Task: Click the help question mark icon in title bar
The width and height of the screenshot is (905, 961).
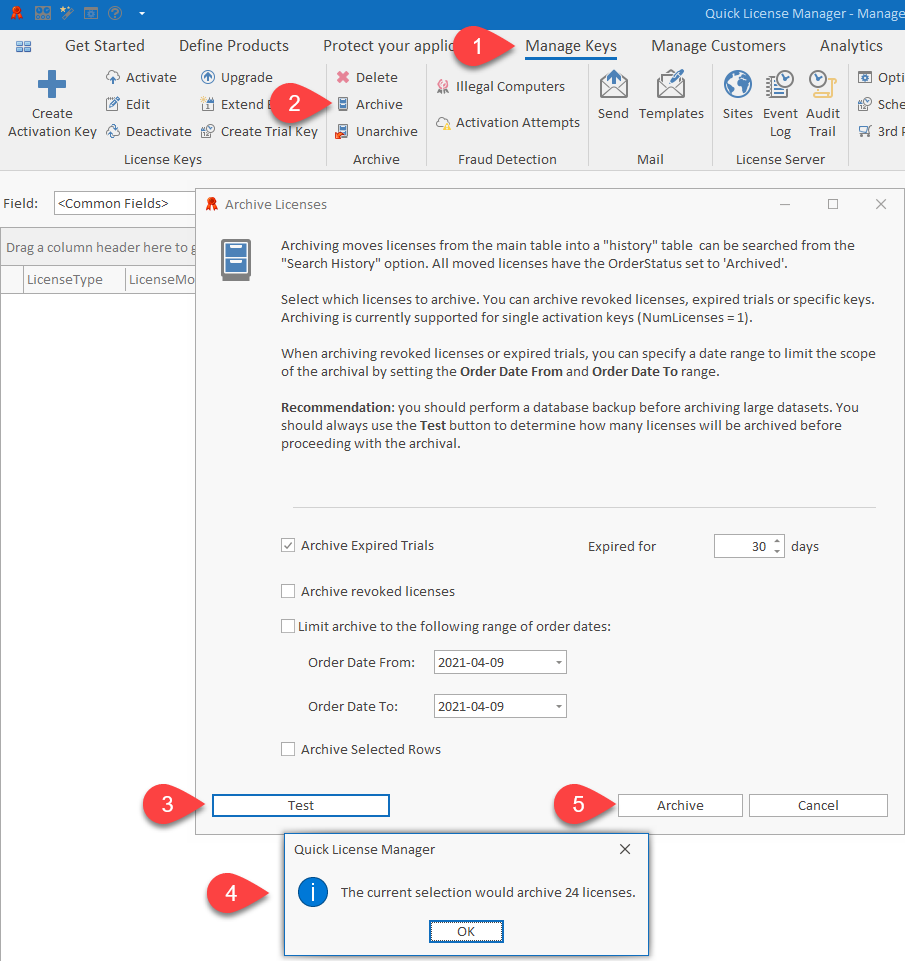Action: [115, 13]
